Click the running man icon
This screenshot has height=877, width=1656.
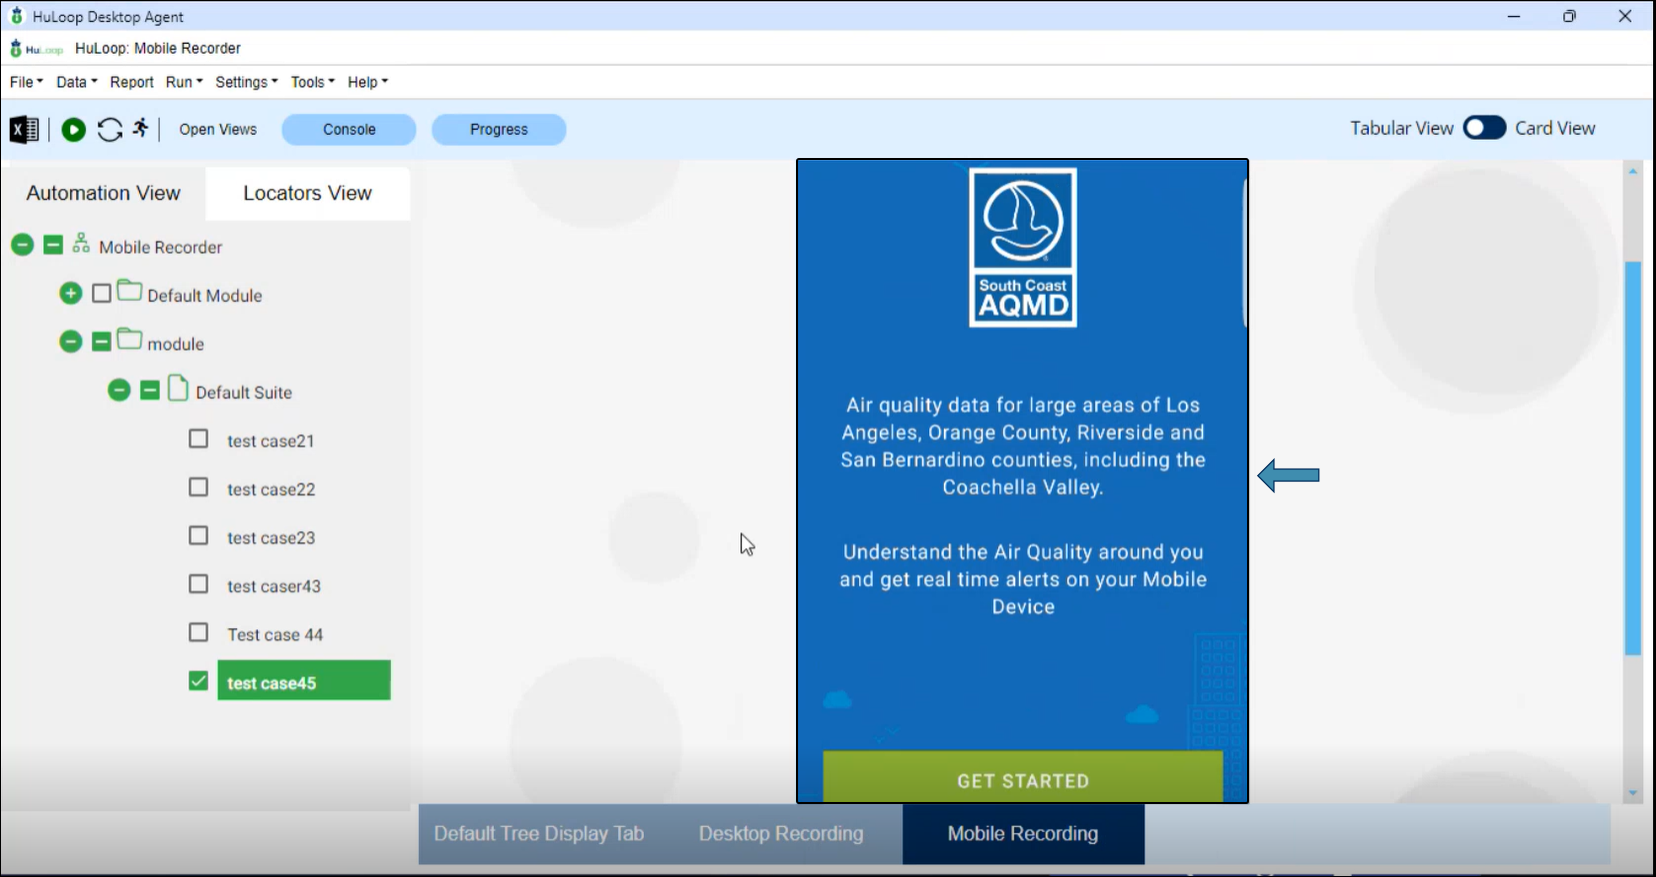click(140, 128)
